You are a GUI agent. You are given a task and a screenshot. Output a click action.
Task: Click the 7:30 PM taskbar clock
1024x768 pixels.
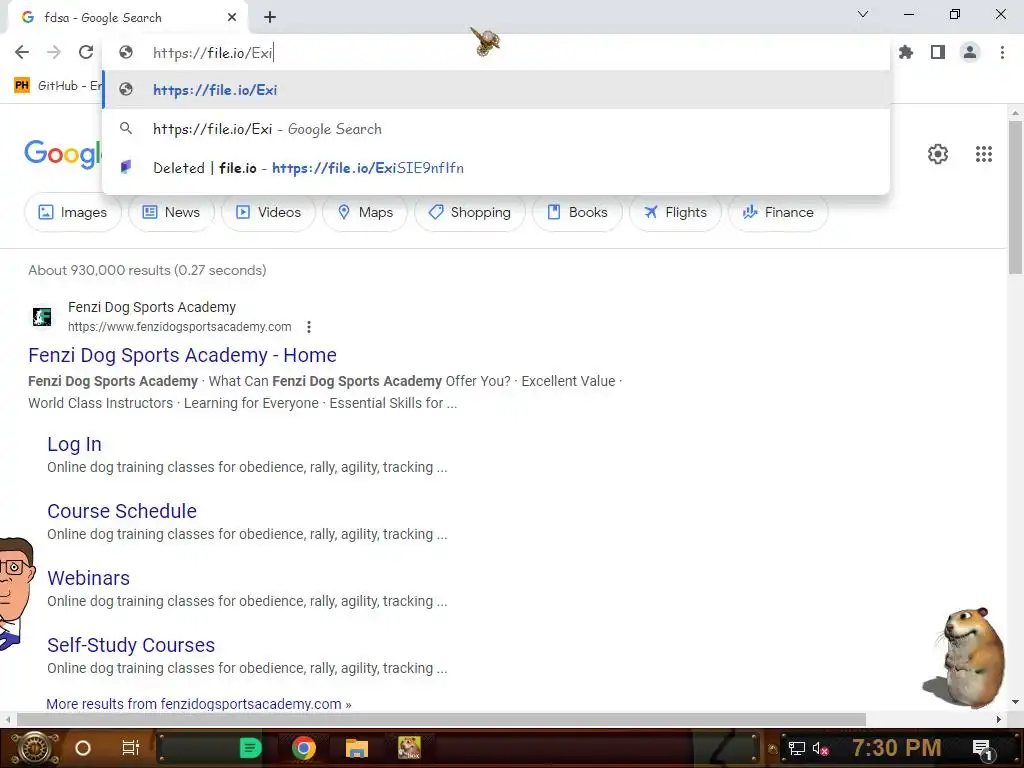point(897,748)
